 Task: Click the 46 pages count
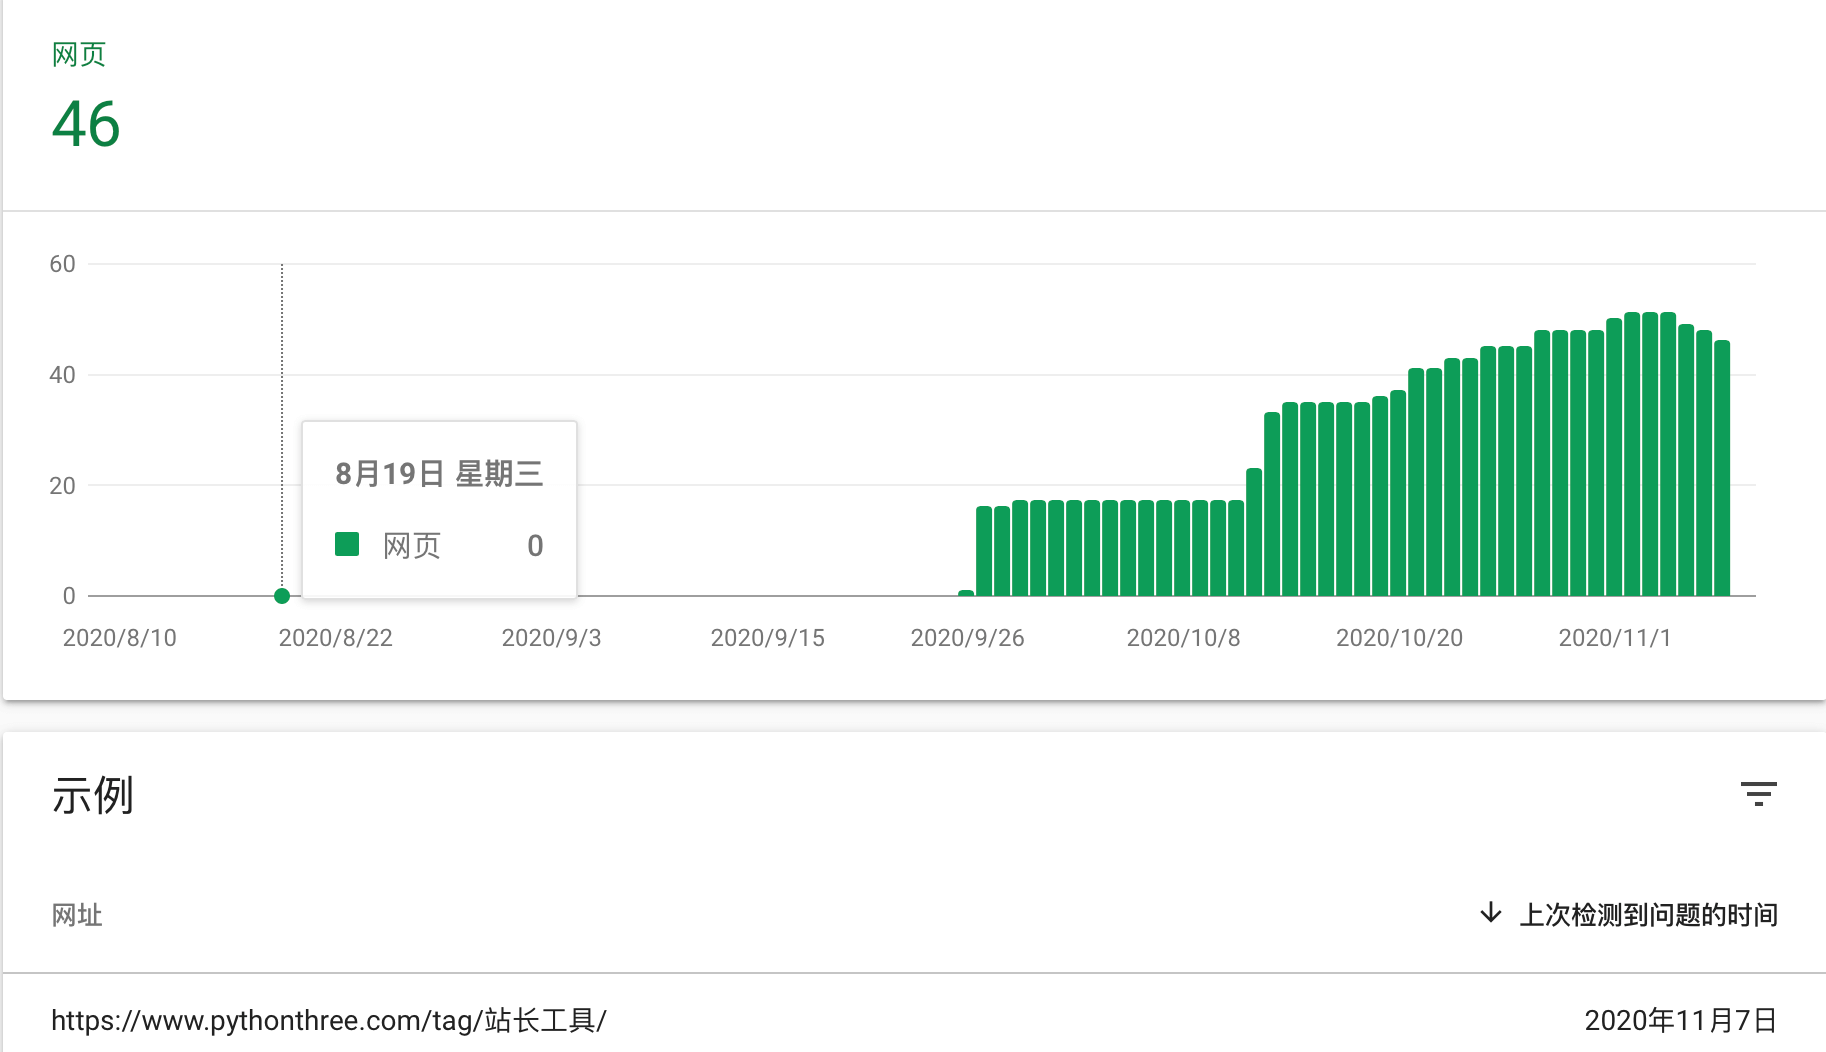86,125
